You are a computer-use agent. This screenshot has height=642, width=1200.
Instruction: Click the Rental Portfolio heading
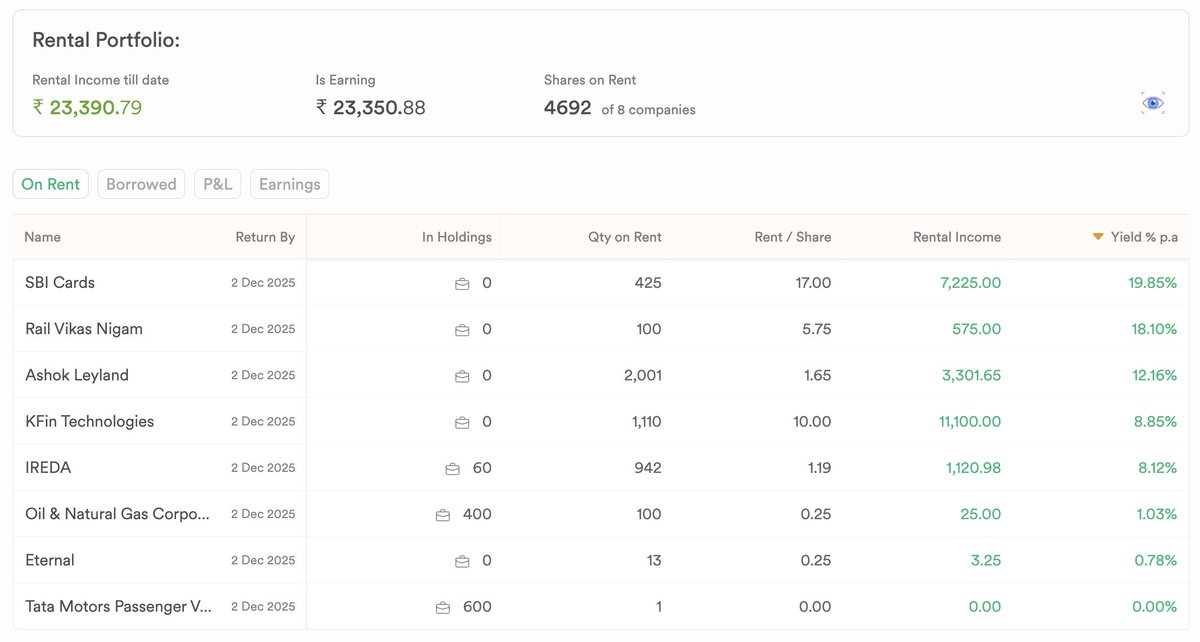point(106,40)
